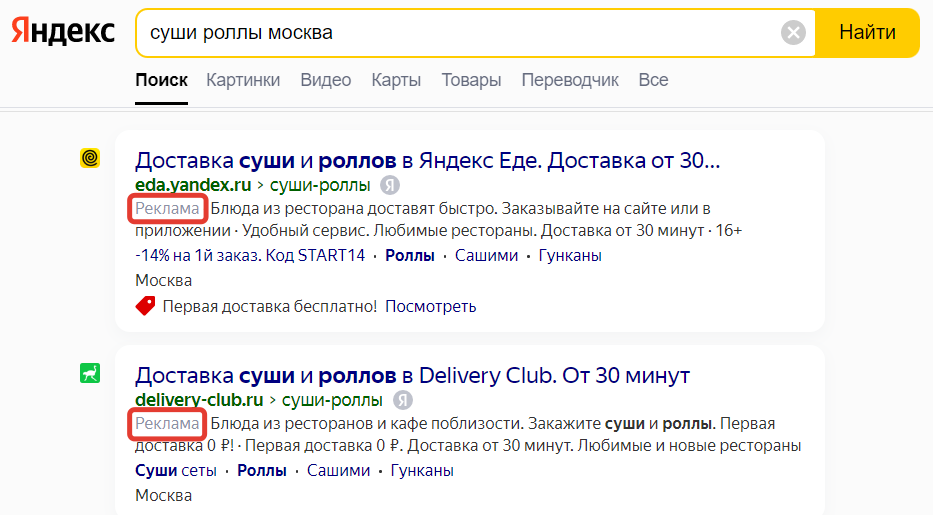Click the Сашими sitelink under Яндекс Еда
Image resolution: width=933 pixels, height=515 pixels.
coord(486,256)
